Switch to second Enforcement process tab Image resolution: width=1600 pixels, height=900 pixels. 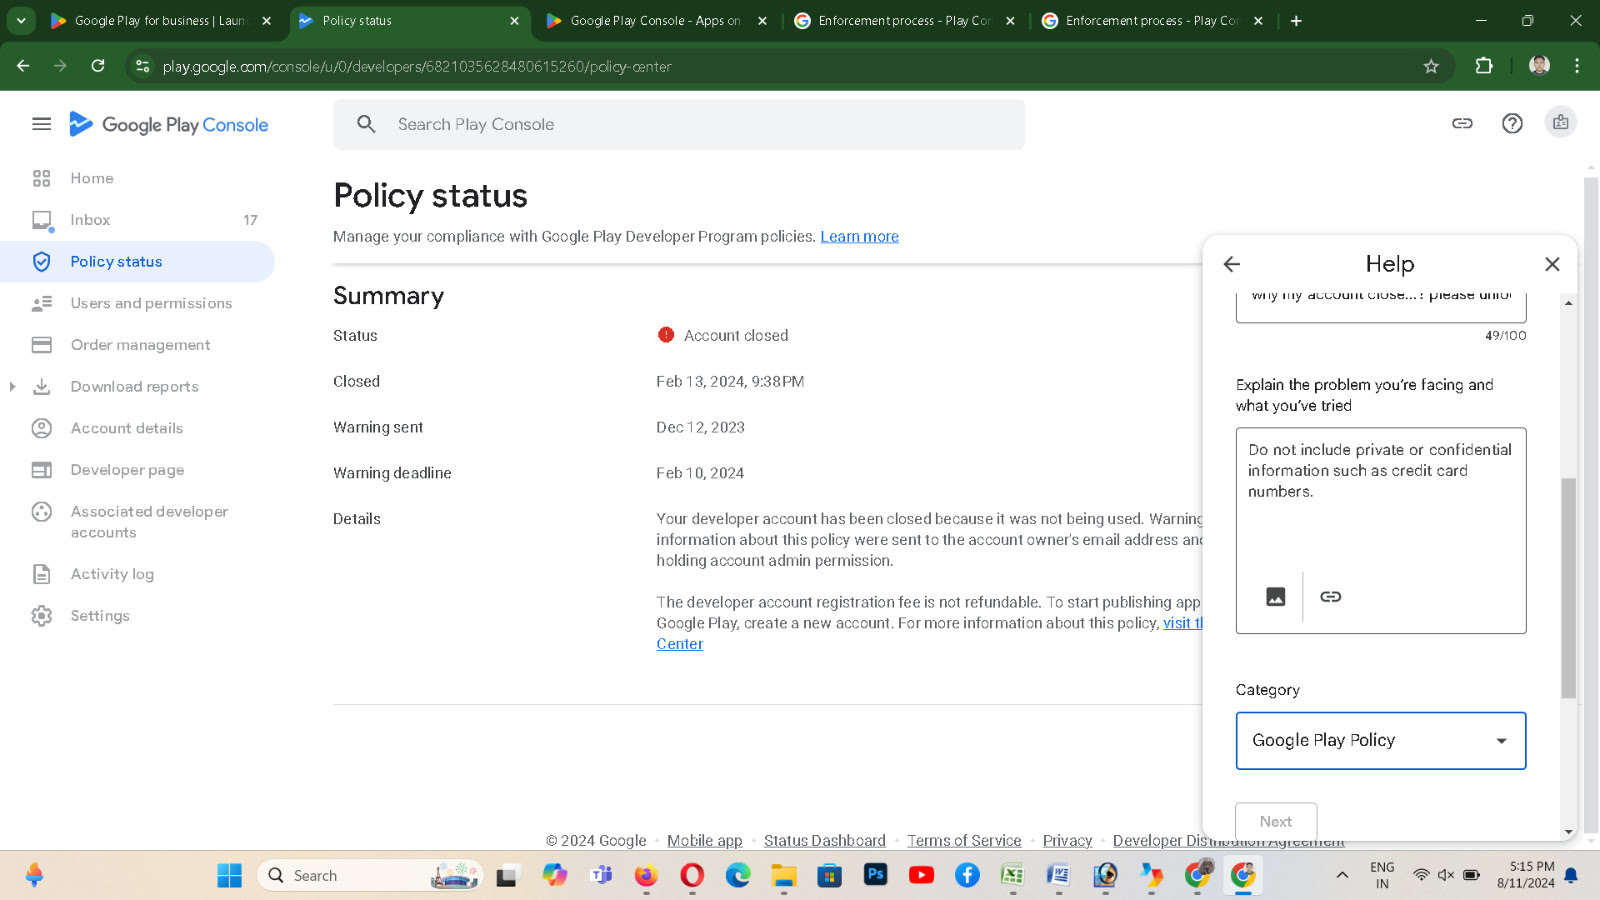point(1150,21)
